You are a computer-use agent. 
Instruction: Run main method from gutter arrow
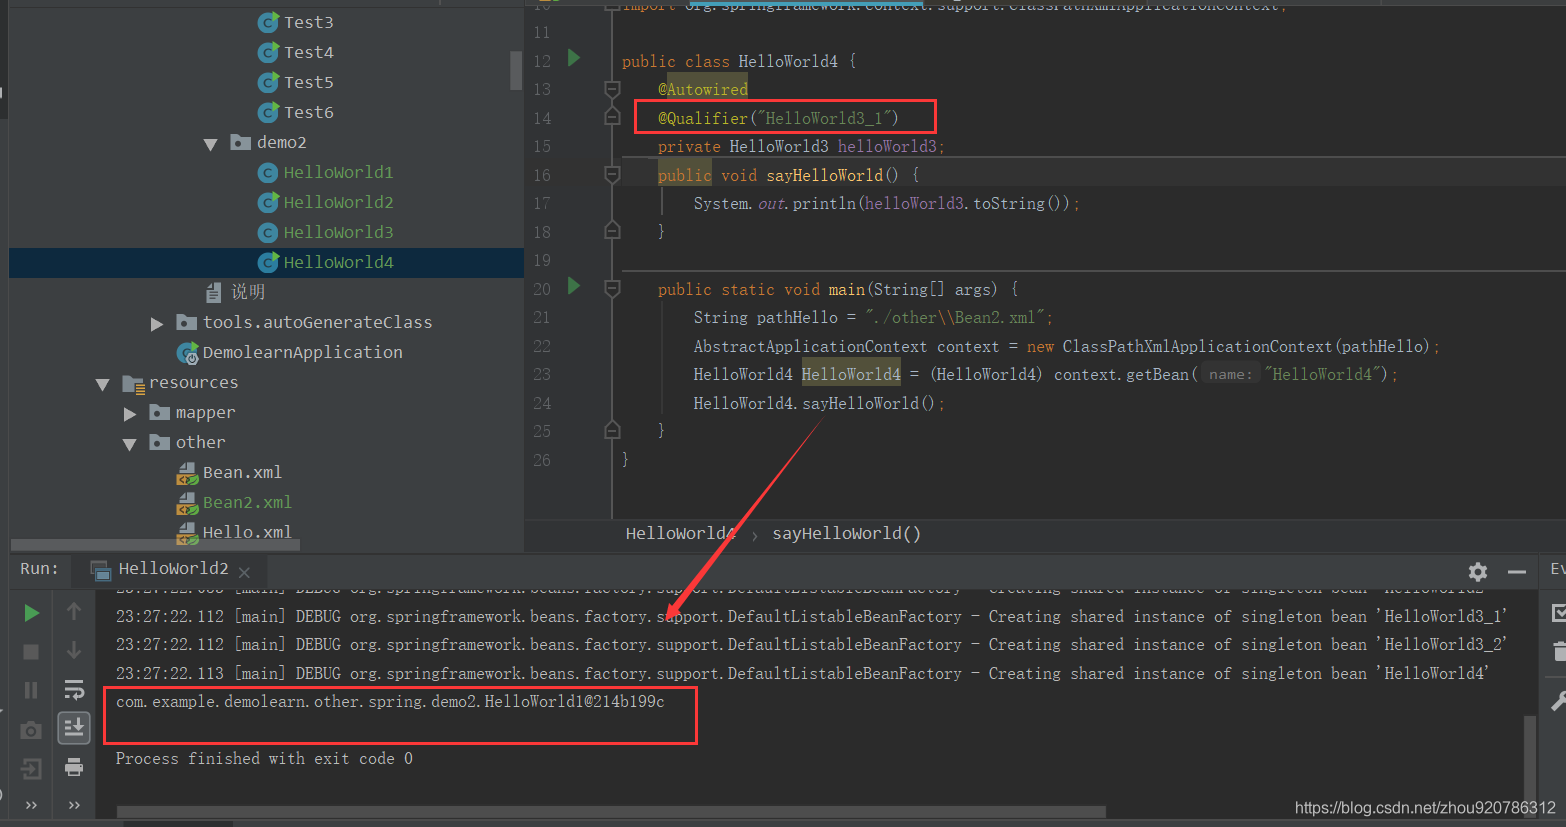click(574, 286)
